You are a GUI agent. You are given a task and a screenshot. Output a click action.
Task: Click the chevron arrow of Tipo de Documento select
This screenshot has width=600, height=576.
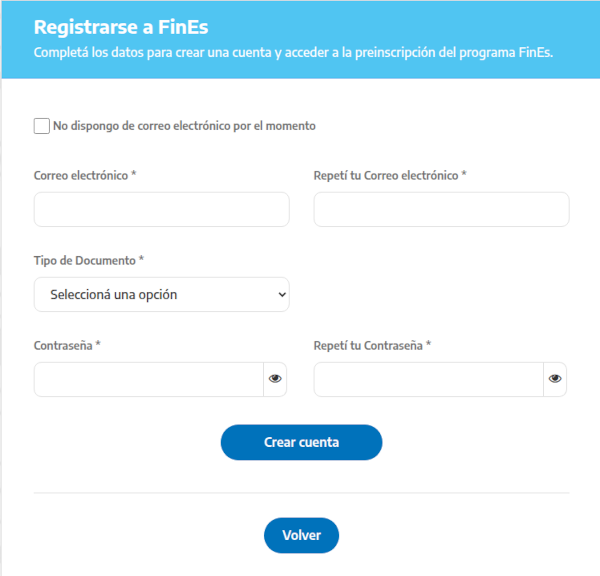click(x=281, y=294)
